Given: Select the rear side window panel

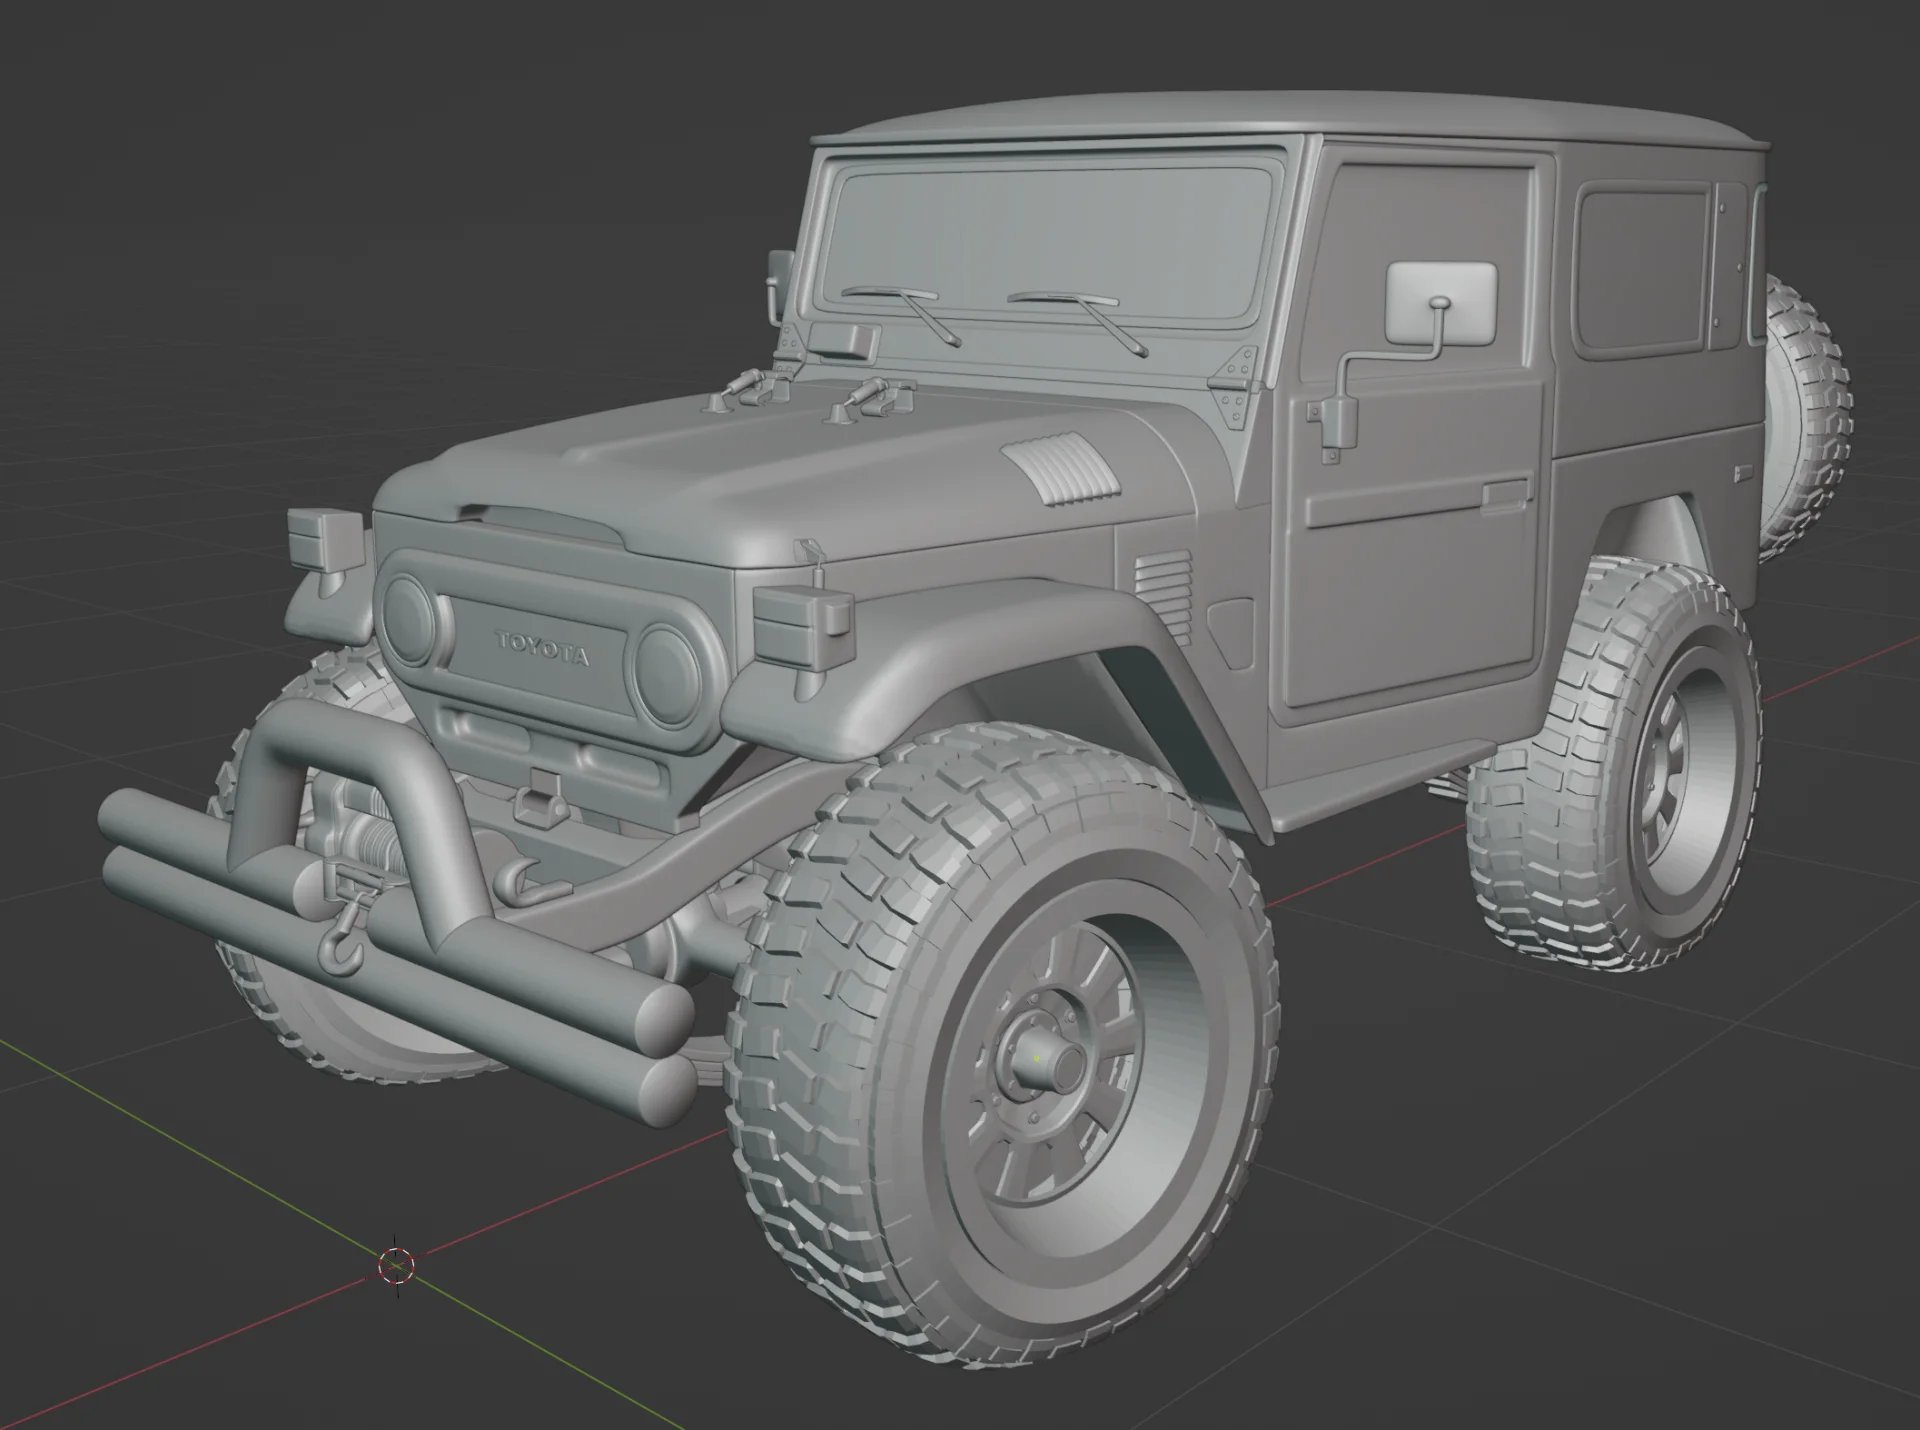Looking at the screenshot, I should click(x=1642, y=270).
